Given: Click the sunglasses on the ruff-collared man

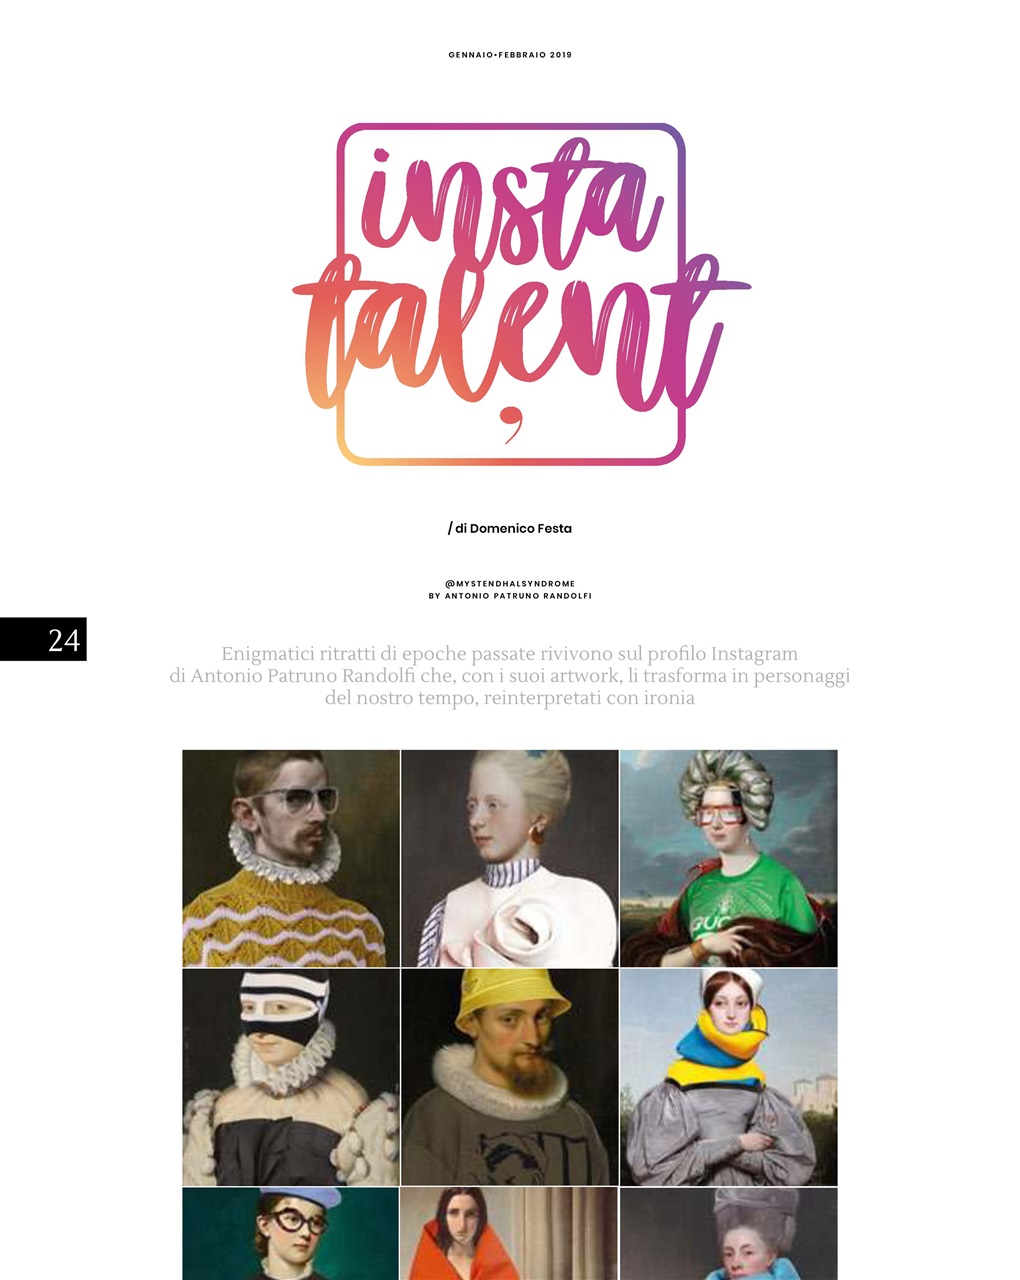Looking at the screenshot, I should 290,802.
